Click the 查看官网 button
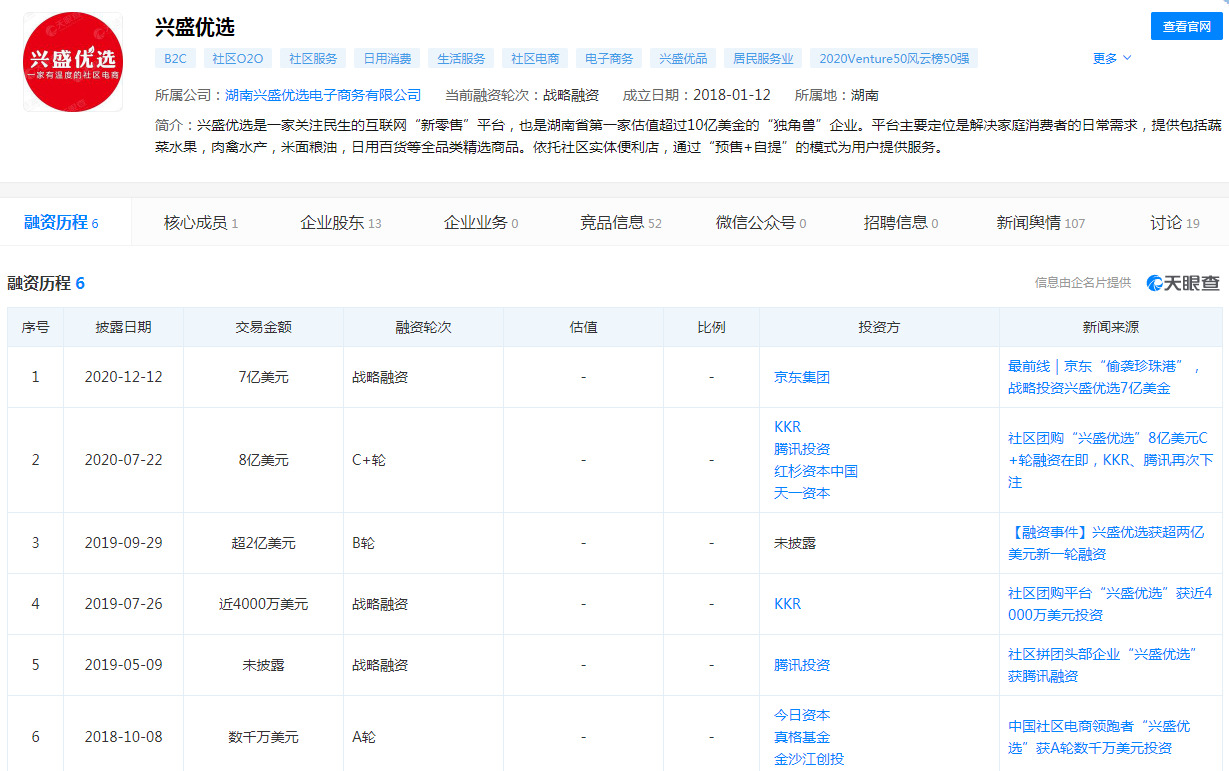This screenshot has height=771, width=1229. coord(1186,27)
